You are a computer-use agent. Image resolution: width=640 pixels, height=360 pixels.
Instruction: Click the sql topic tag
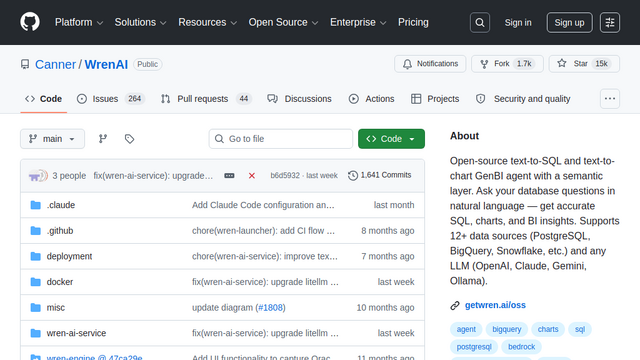(x=580, y=329)
